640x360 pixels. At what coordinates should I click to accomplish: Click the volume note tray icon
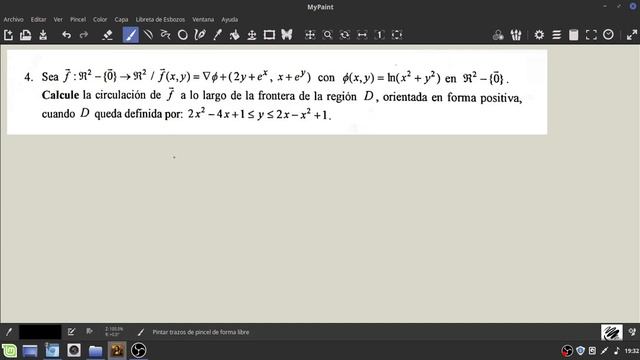pos(616,351)
